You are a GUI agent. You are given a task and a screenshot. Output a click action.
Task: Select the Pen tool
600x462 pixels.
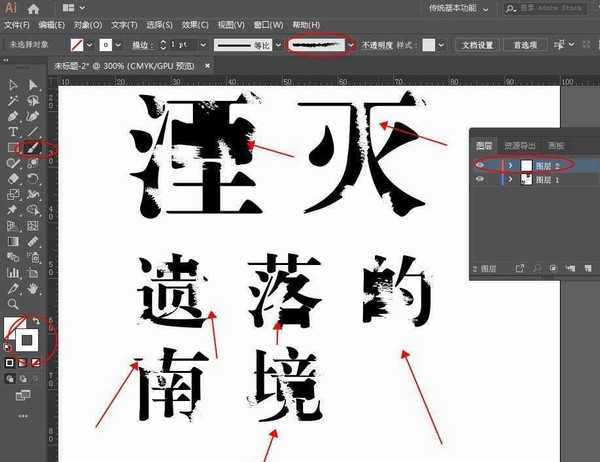pos(13,116)
